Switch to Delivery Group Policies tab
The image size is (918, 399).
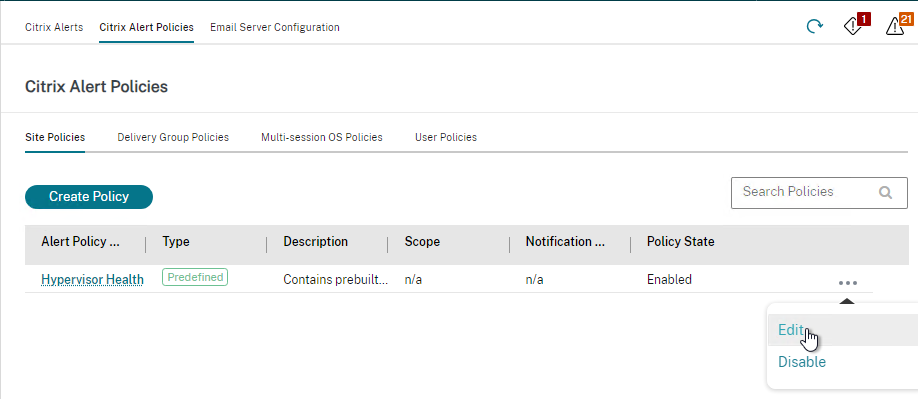point(173,137)
